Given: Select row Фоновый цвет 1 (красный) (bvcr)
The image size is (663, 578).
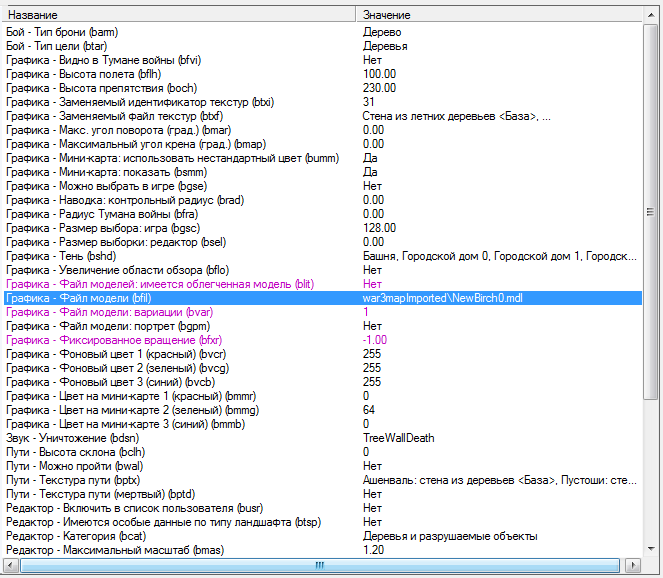Looking at the screenshot, I should 323,354.
